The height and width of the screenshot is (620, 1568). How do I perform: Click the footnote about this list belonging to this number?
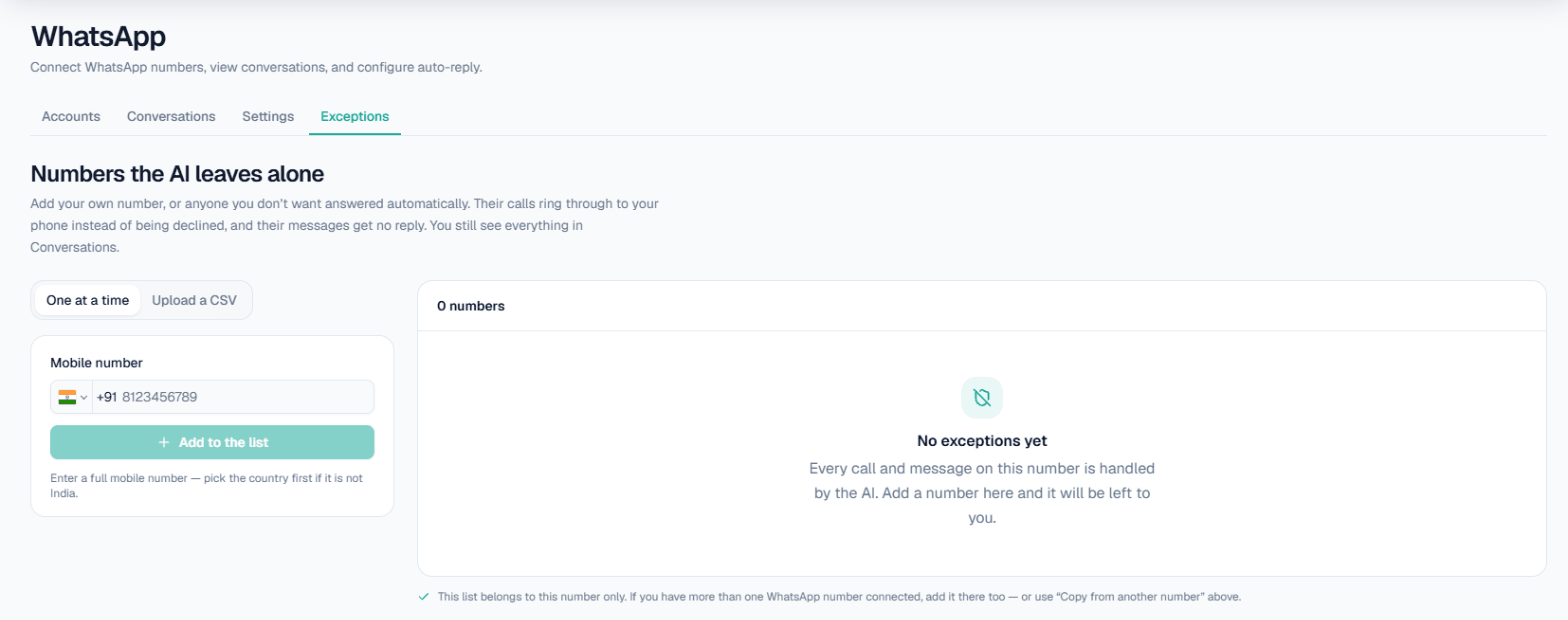[839, 597]
